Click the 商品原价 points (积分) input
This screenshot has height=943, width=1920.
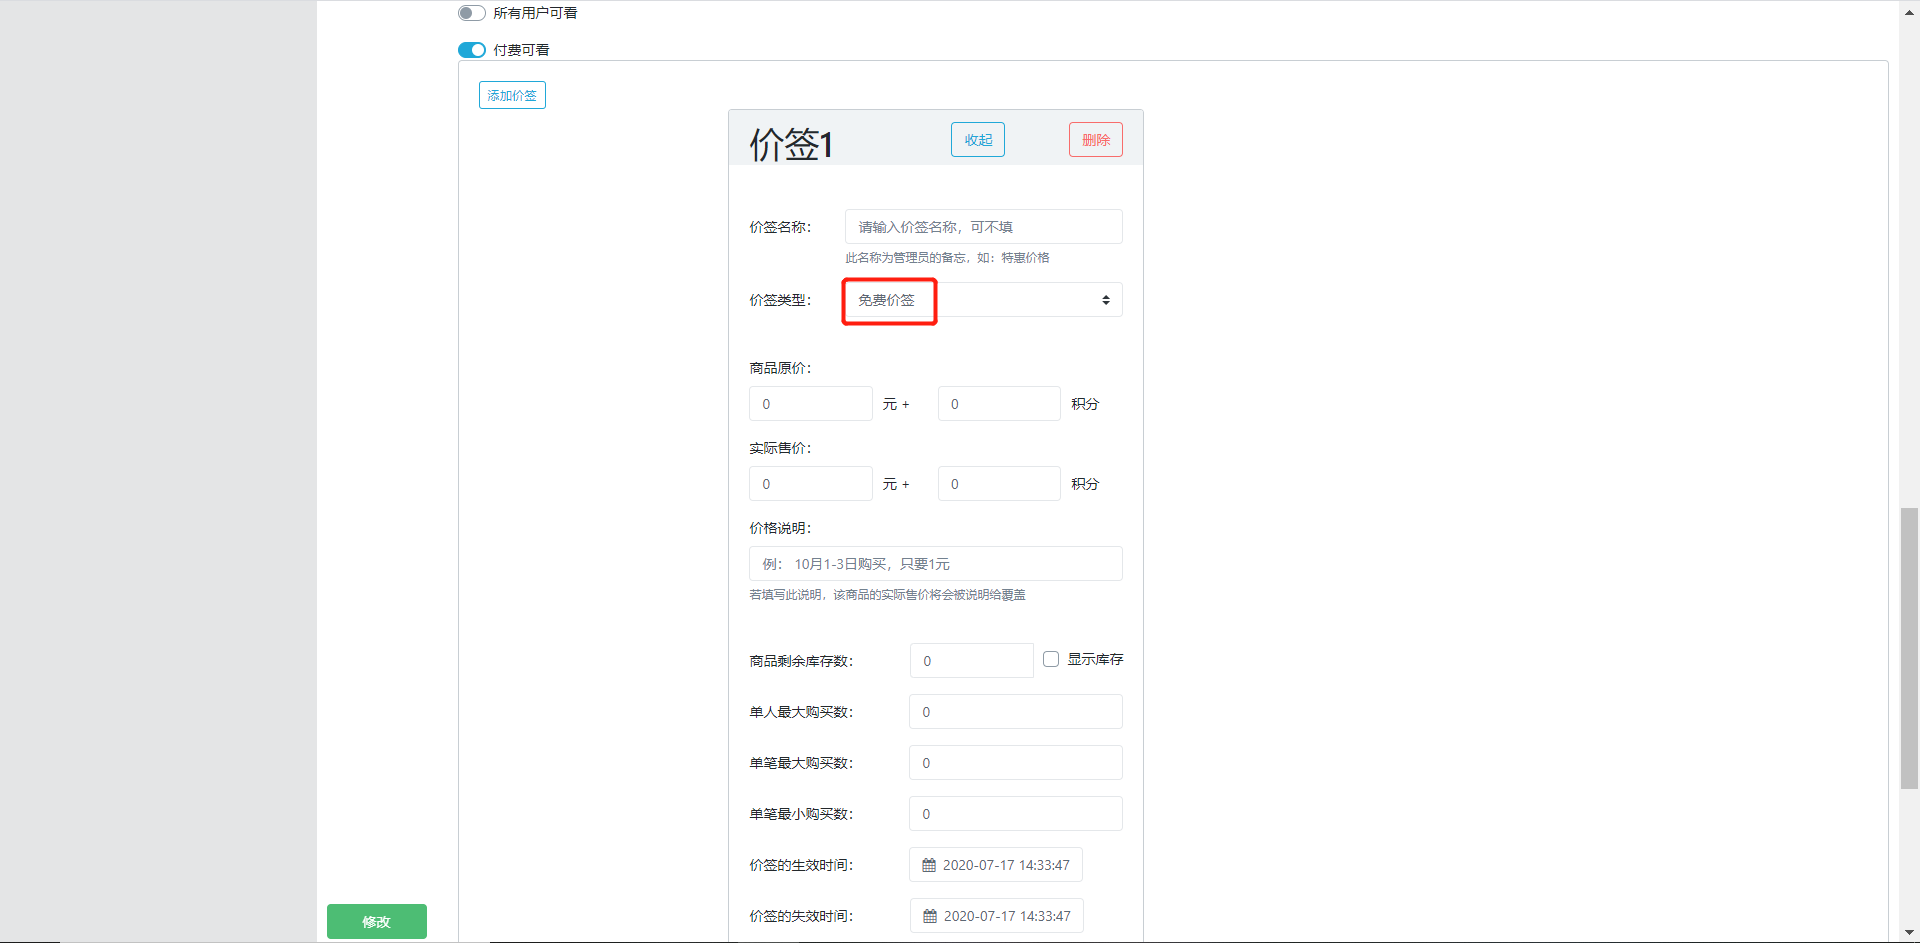(998, 404)
